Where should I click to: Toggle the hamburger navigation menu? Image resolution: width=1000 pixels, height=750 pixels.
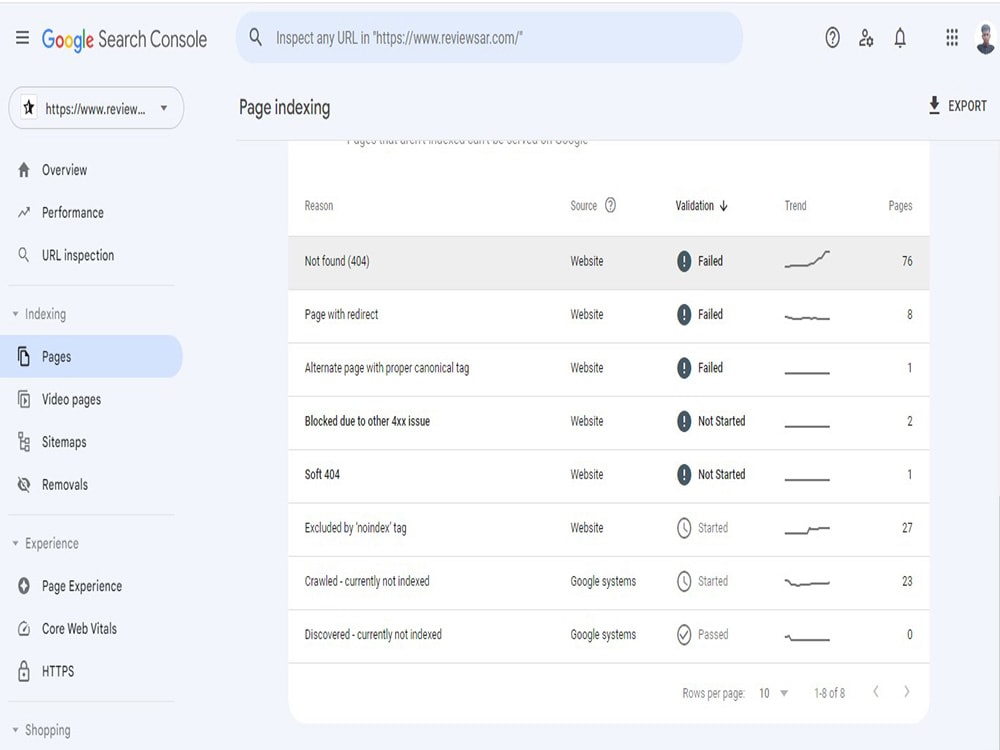21,38
